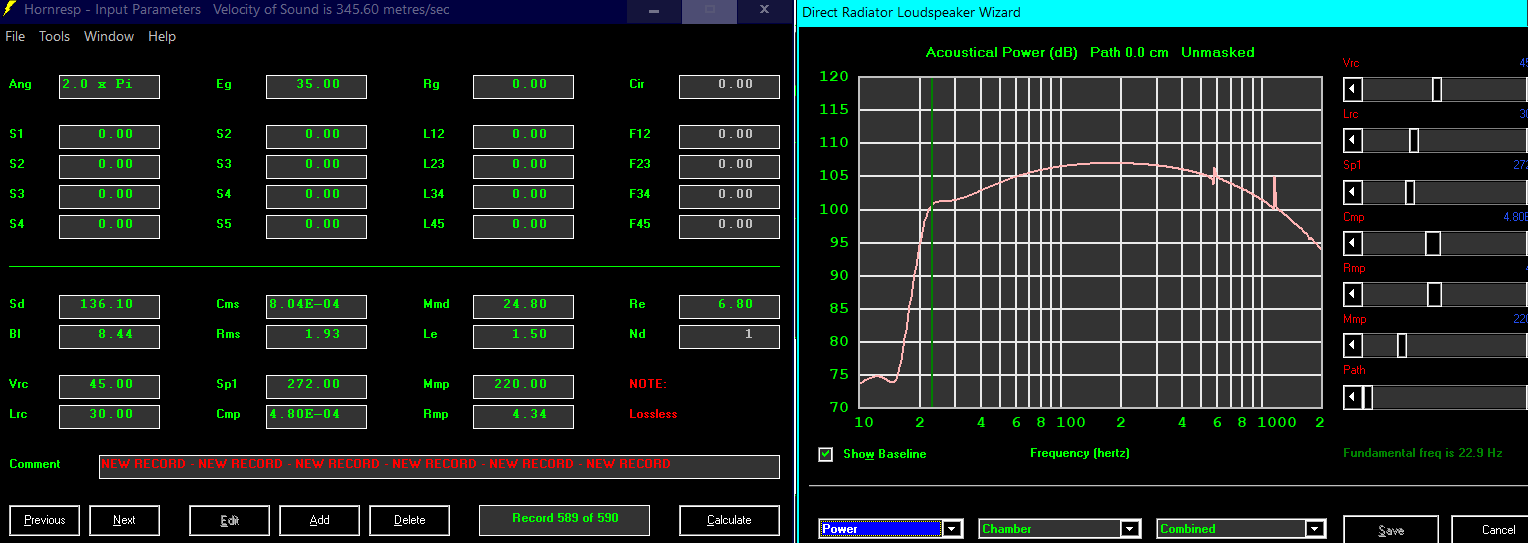Click the Vrc input field in Hornresp
Viewport: 1528px width, 543px height.
click(x=109, y=386)
